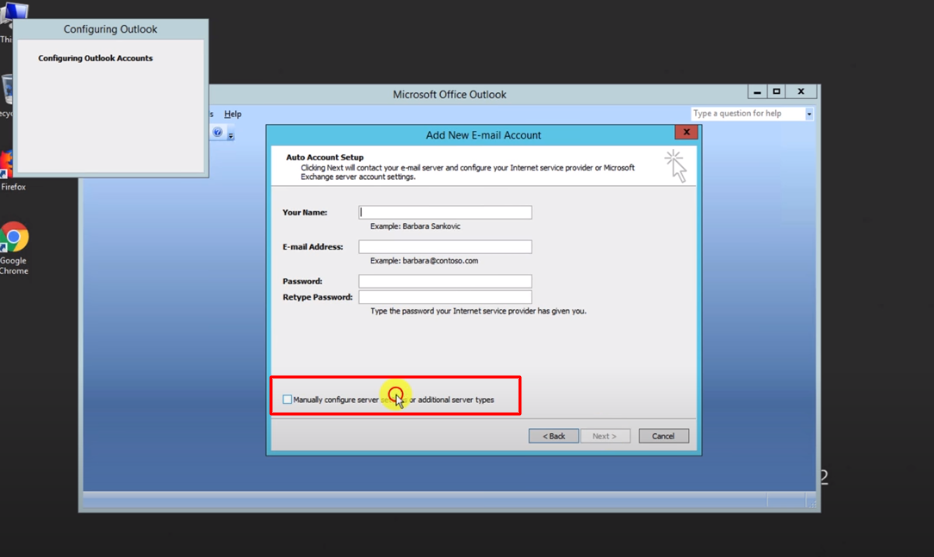Open the Google Chrome desktop shortcut

14,248
